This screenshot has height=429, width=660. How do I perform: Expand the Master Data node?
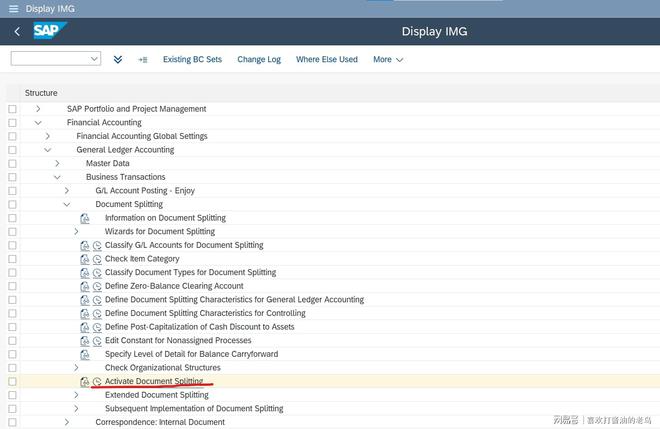point(57,163)
